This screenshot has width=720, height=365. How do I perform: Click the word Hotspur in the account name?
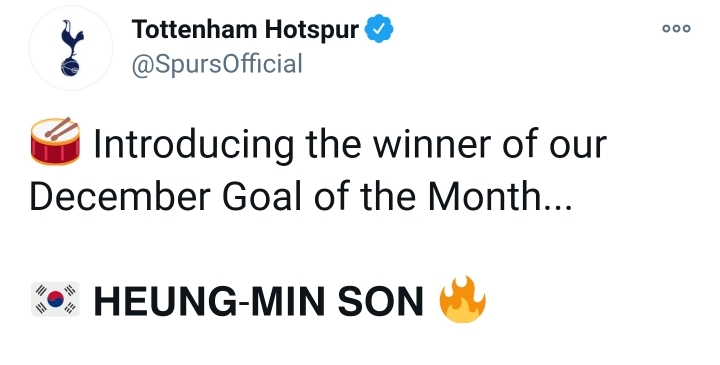(312, 29)
